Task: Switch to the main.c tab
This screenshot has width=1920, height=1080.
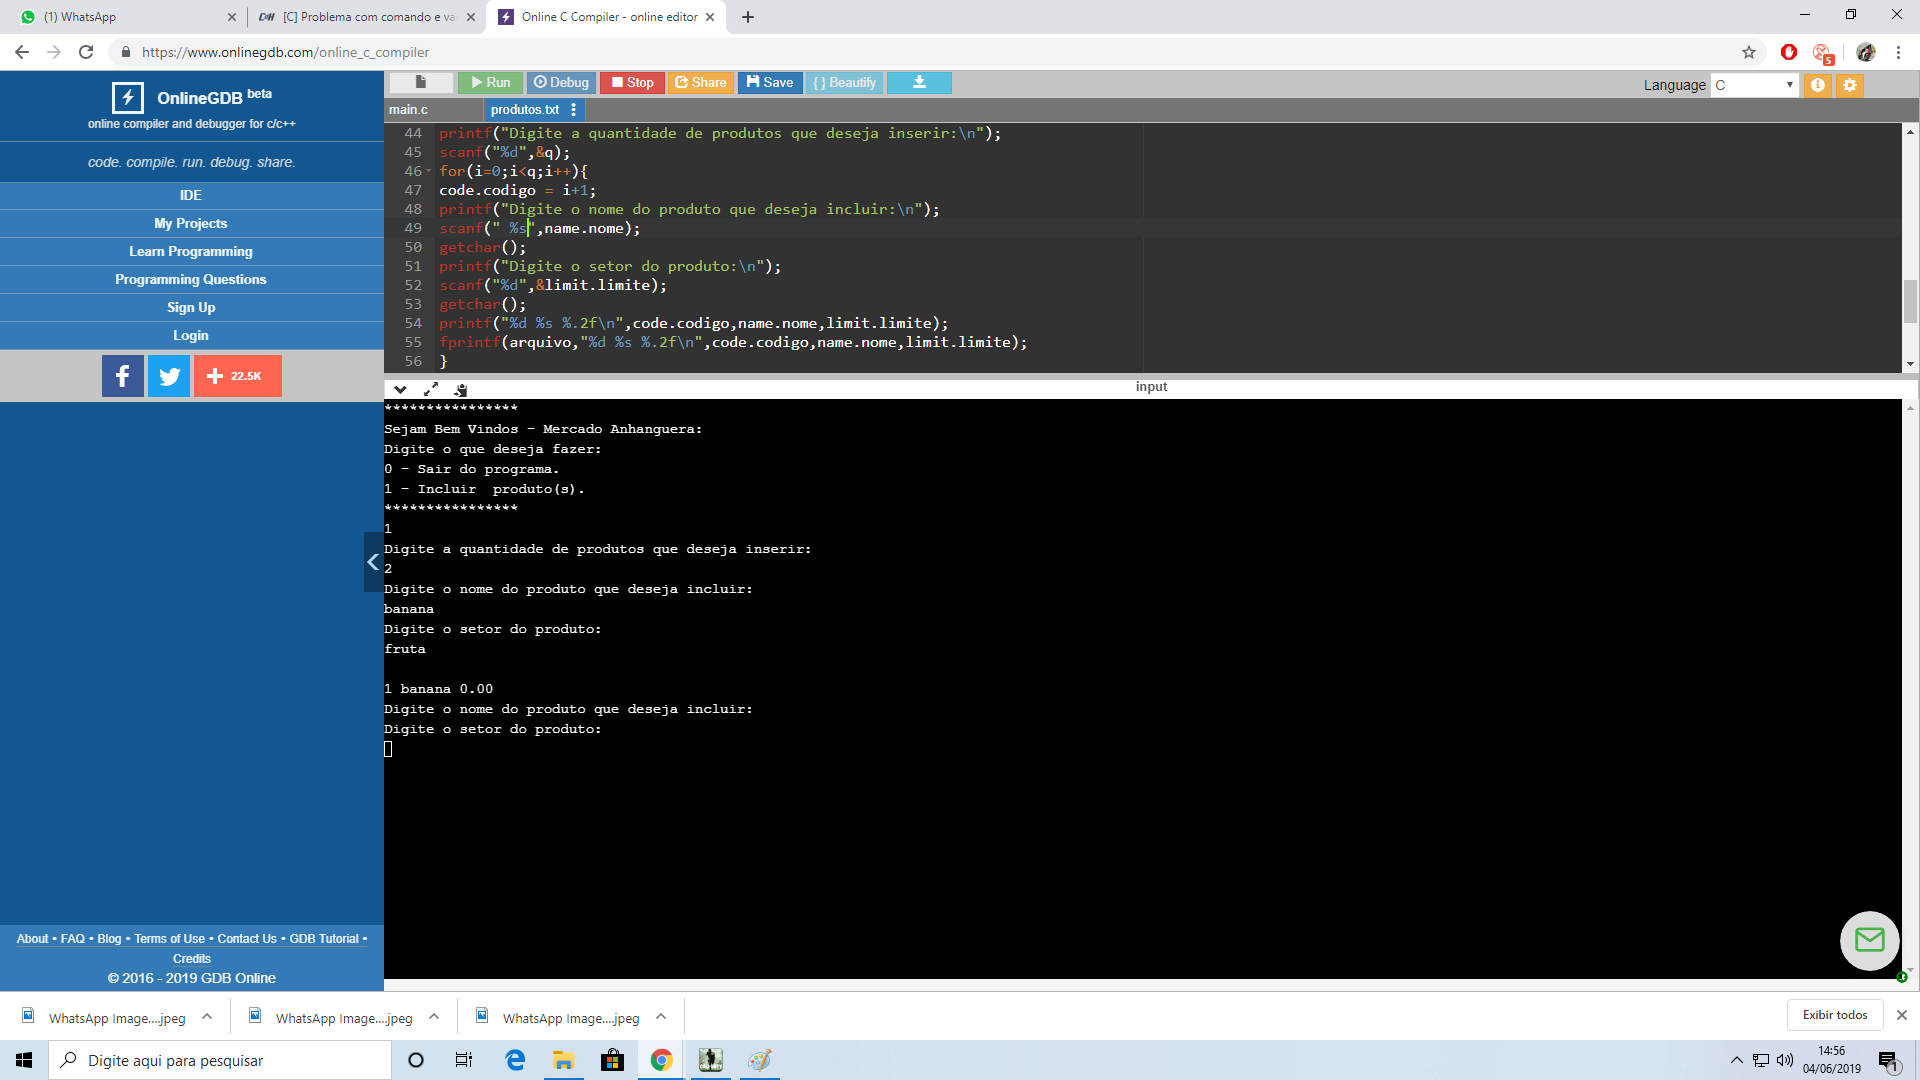Action: pos(408,110)
